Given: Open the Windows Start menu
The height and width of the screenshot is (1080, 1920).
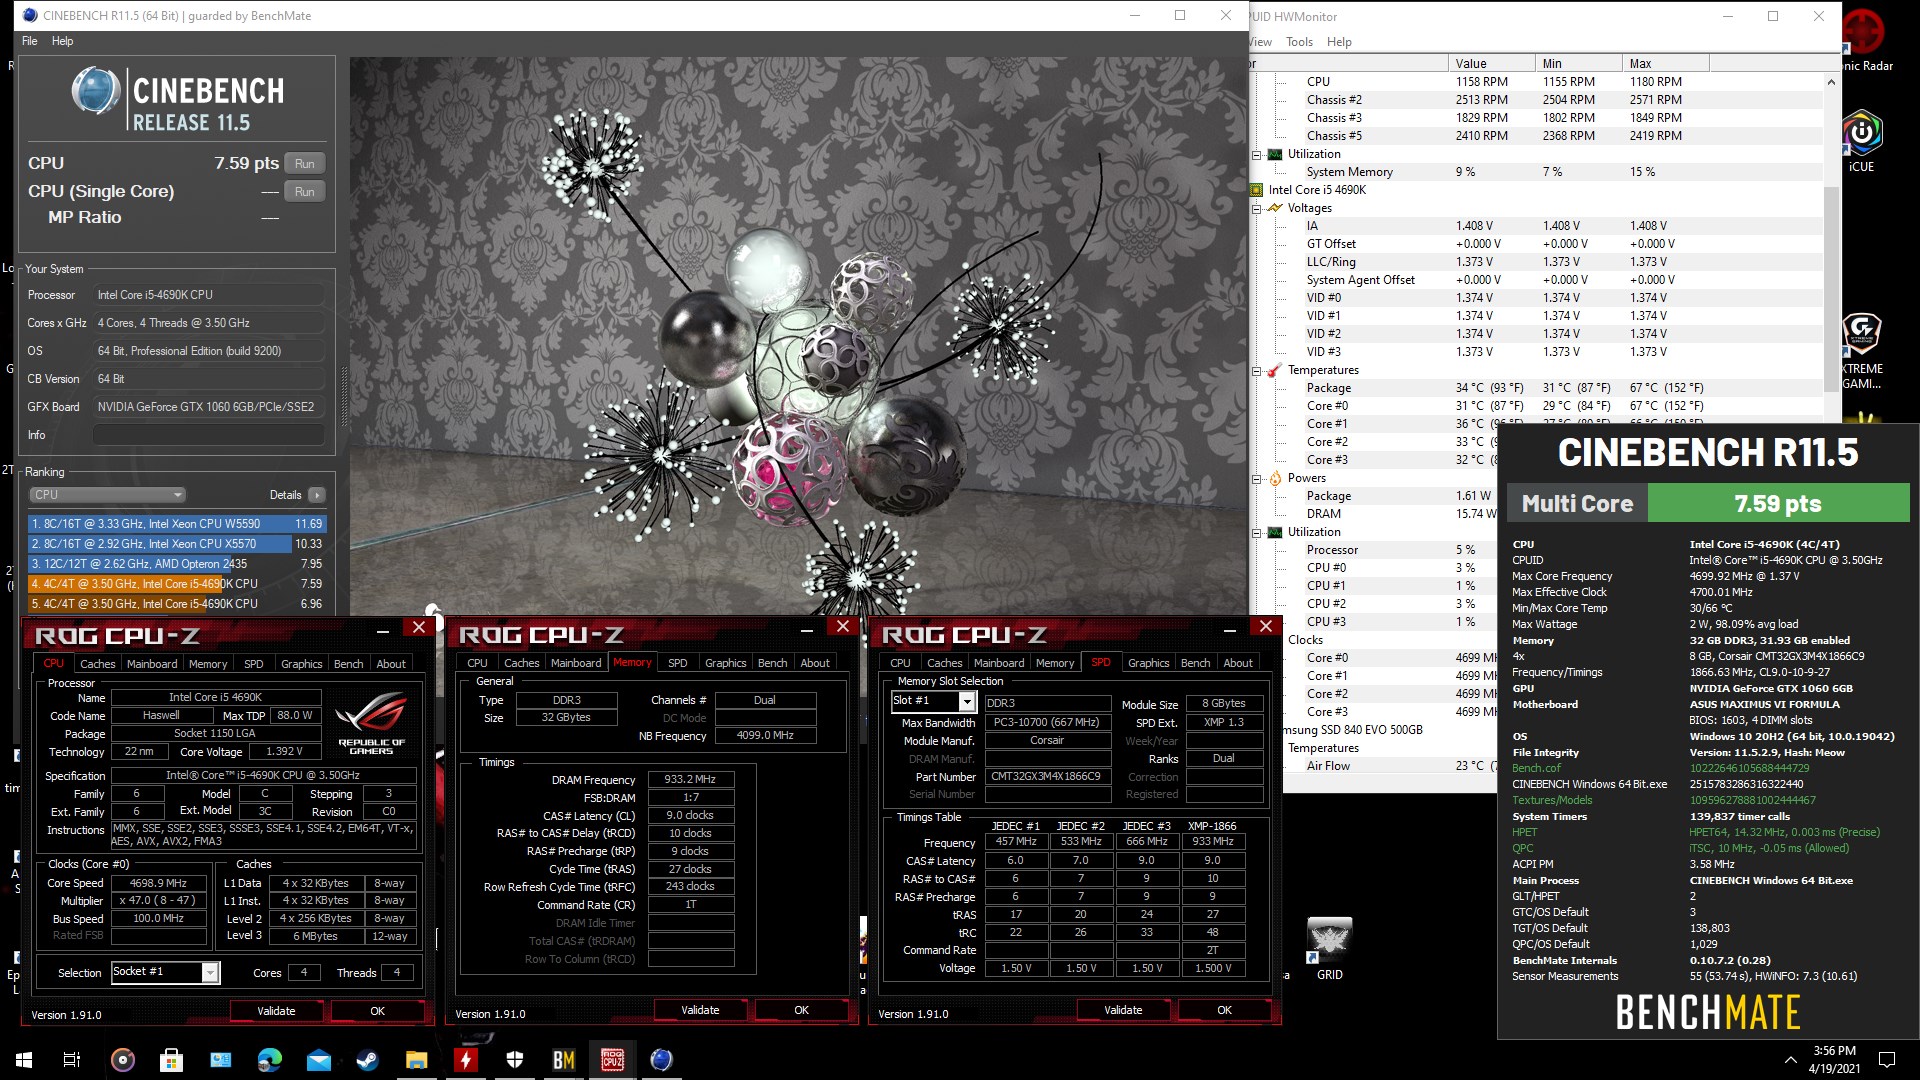Looking at the screenshot, I should [24, 1060].
